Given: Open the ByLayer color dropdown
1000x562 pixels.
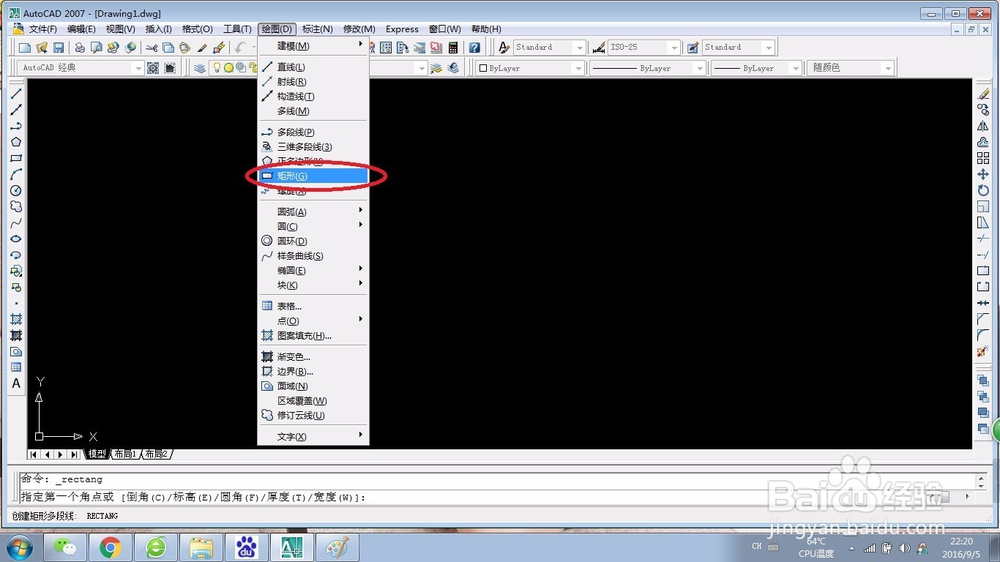Looking at the screenshot, I should pyautogui.click(x=578, y=68).
